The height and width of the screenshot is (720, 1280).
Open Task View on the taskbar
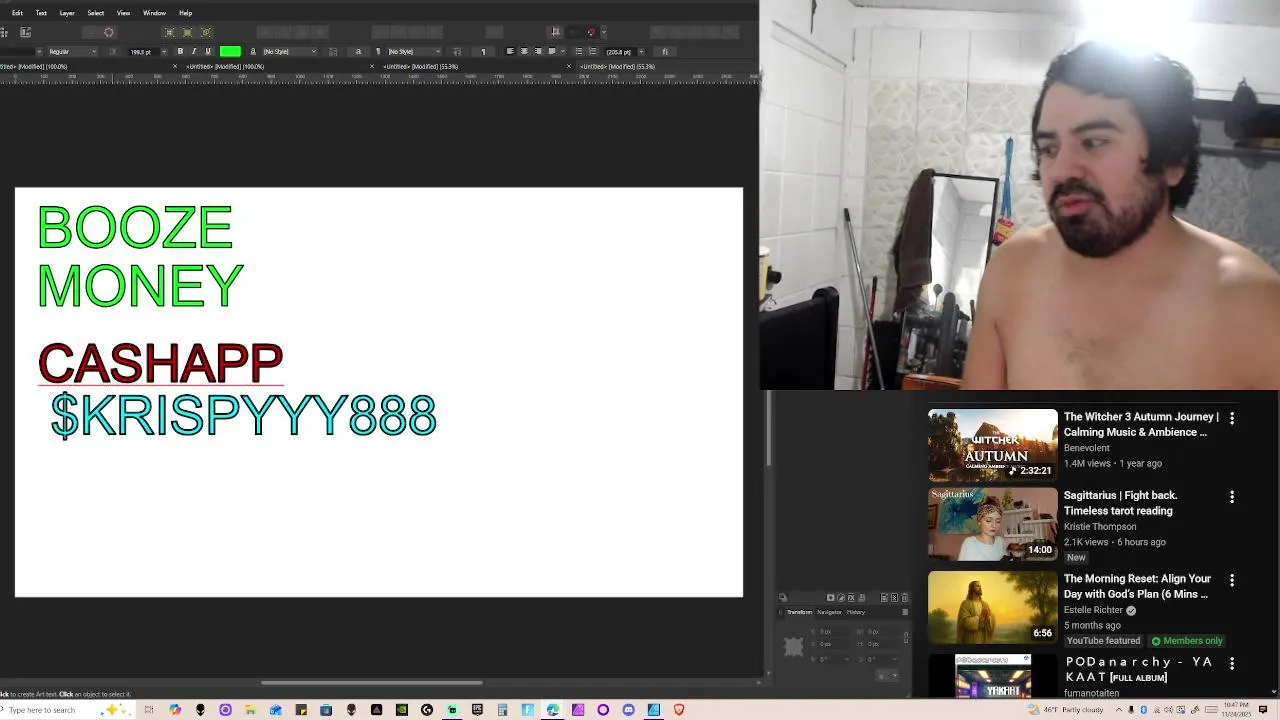149,710
